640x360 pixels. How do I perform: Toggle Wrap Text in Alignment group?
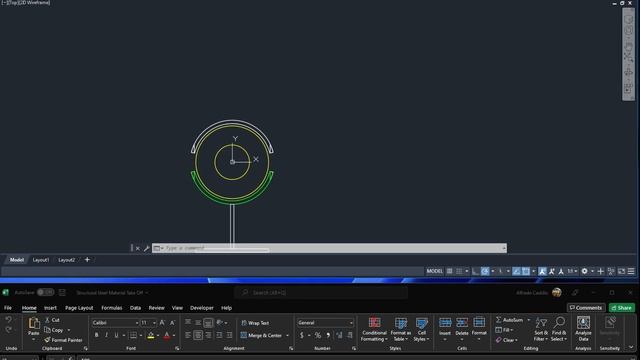click(255, 323)
